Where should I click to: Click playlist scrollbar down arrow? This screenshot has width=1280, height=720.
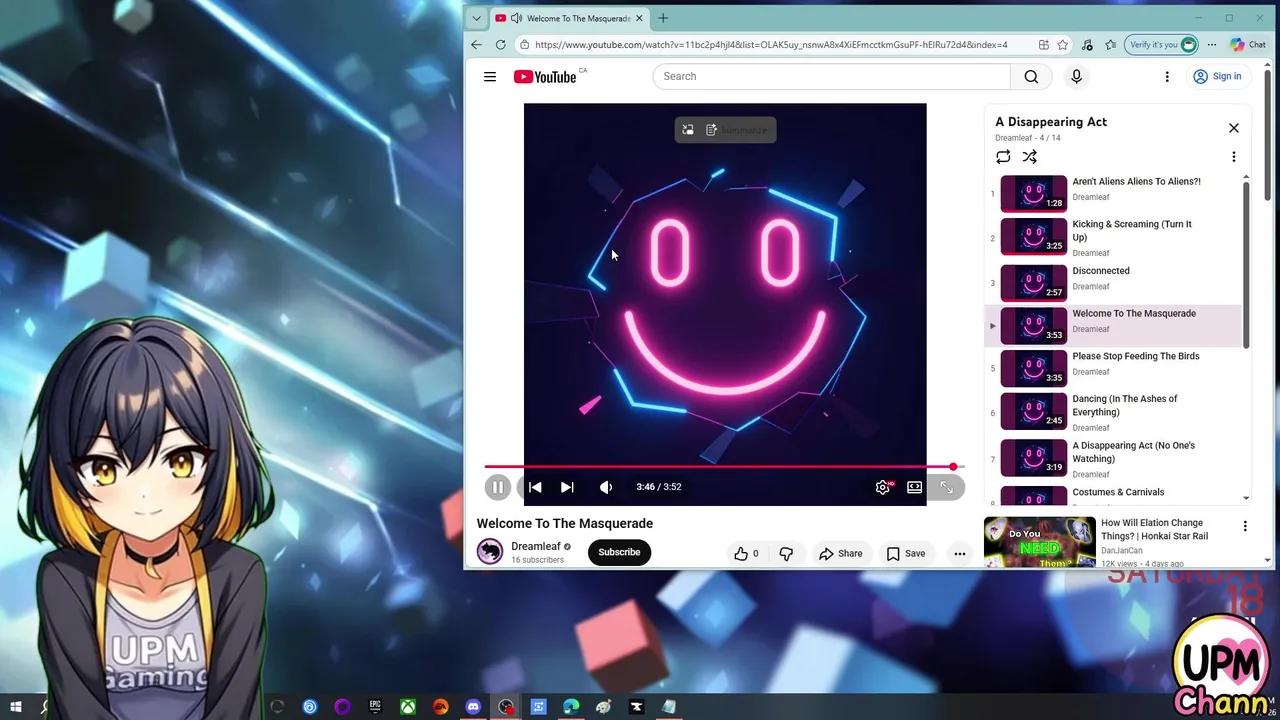tap(1246, 498)
